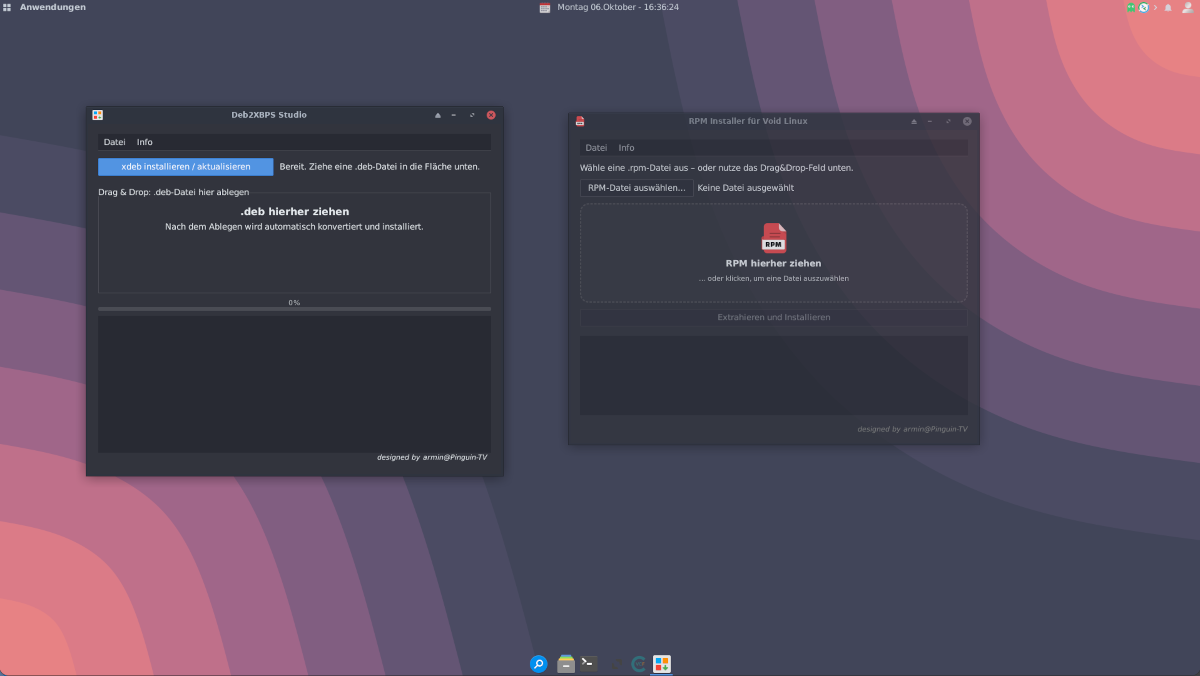Image resolution: width=1200 pixels, height=676 pixels.
Task: Open the Anwendungen applications menu
Action: pos(45,7)
